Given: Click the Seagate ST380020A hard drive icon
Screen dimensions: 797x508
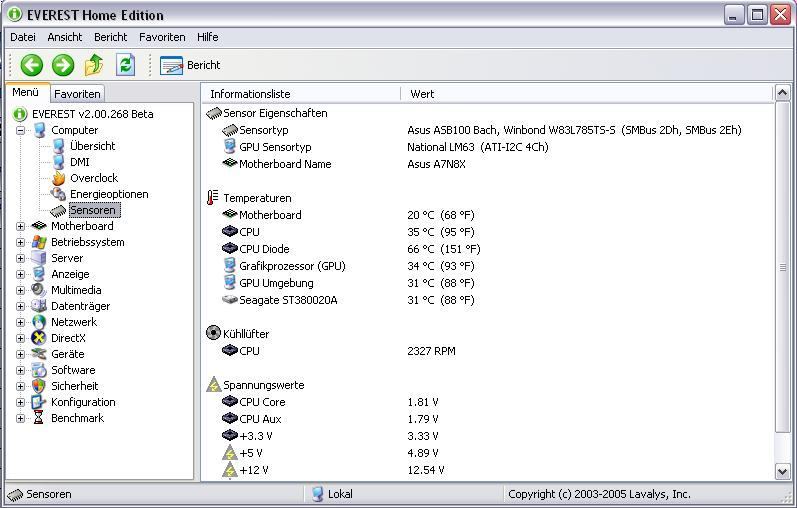Looking at the screenshot, I should click(230, 300).
